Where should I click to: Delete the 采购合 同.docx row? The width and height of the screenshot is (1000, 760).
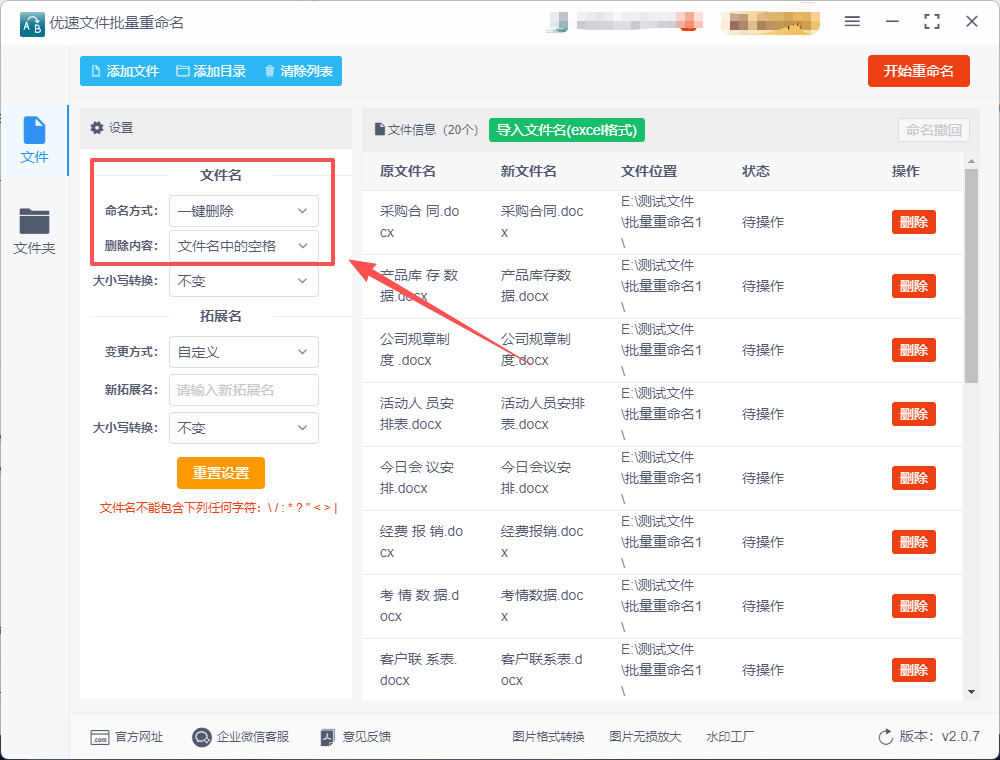[x=913, y=222]
